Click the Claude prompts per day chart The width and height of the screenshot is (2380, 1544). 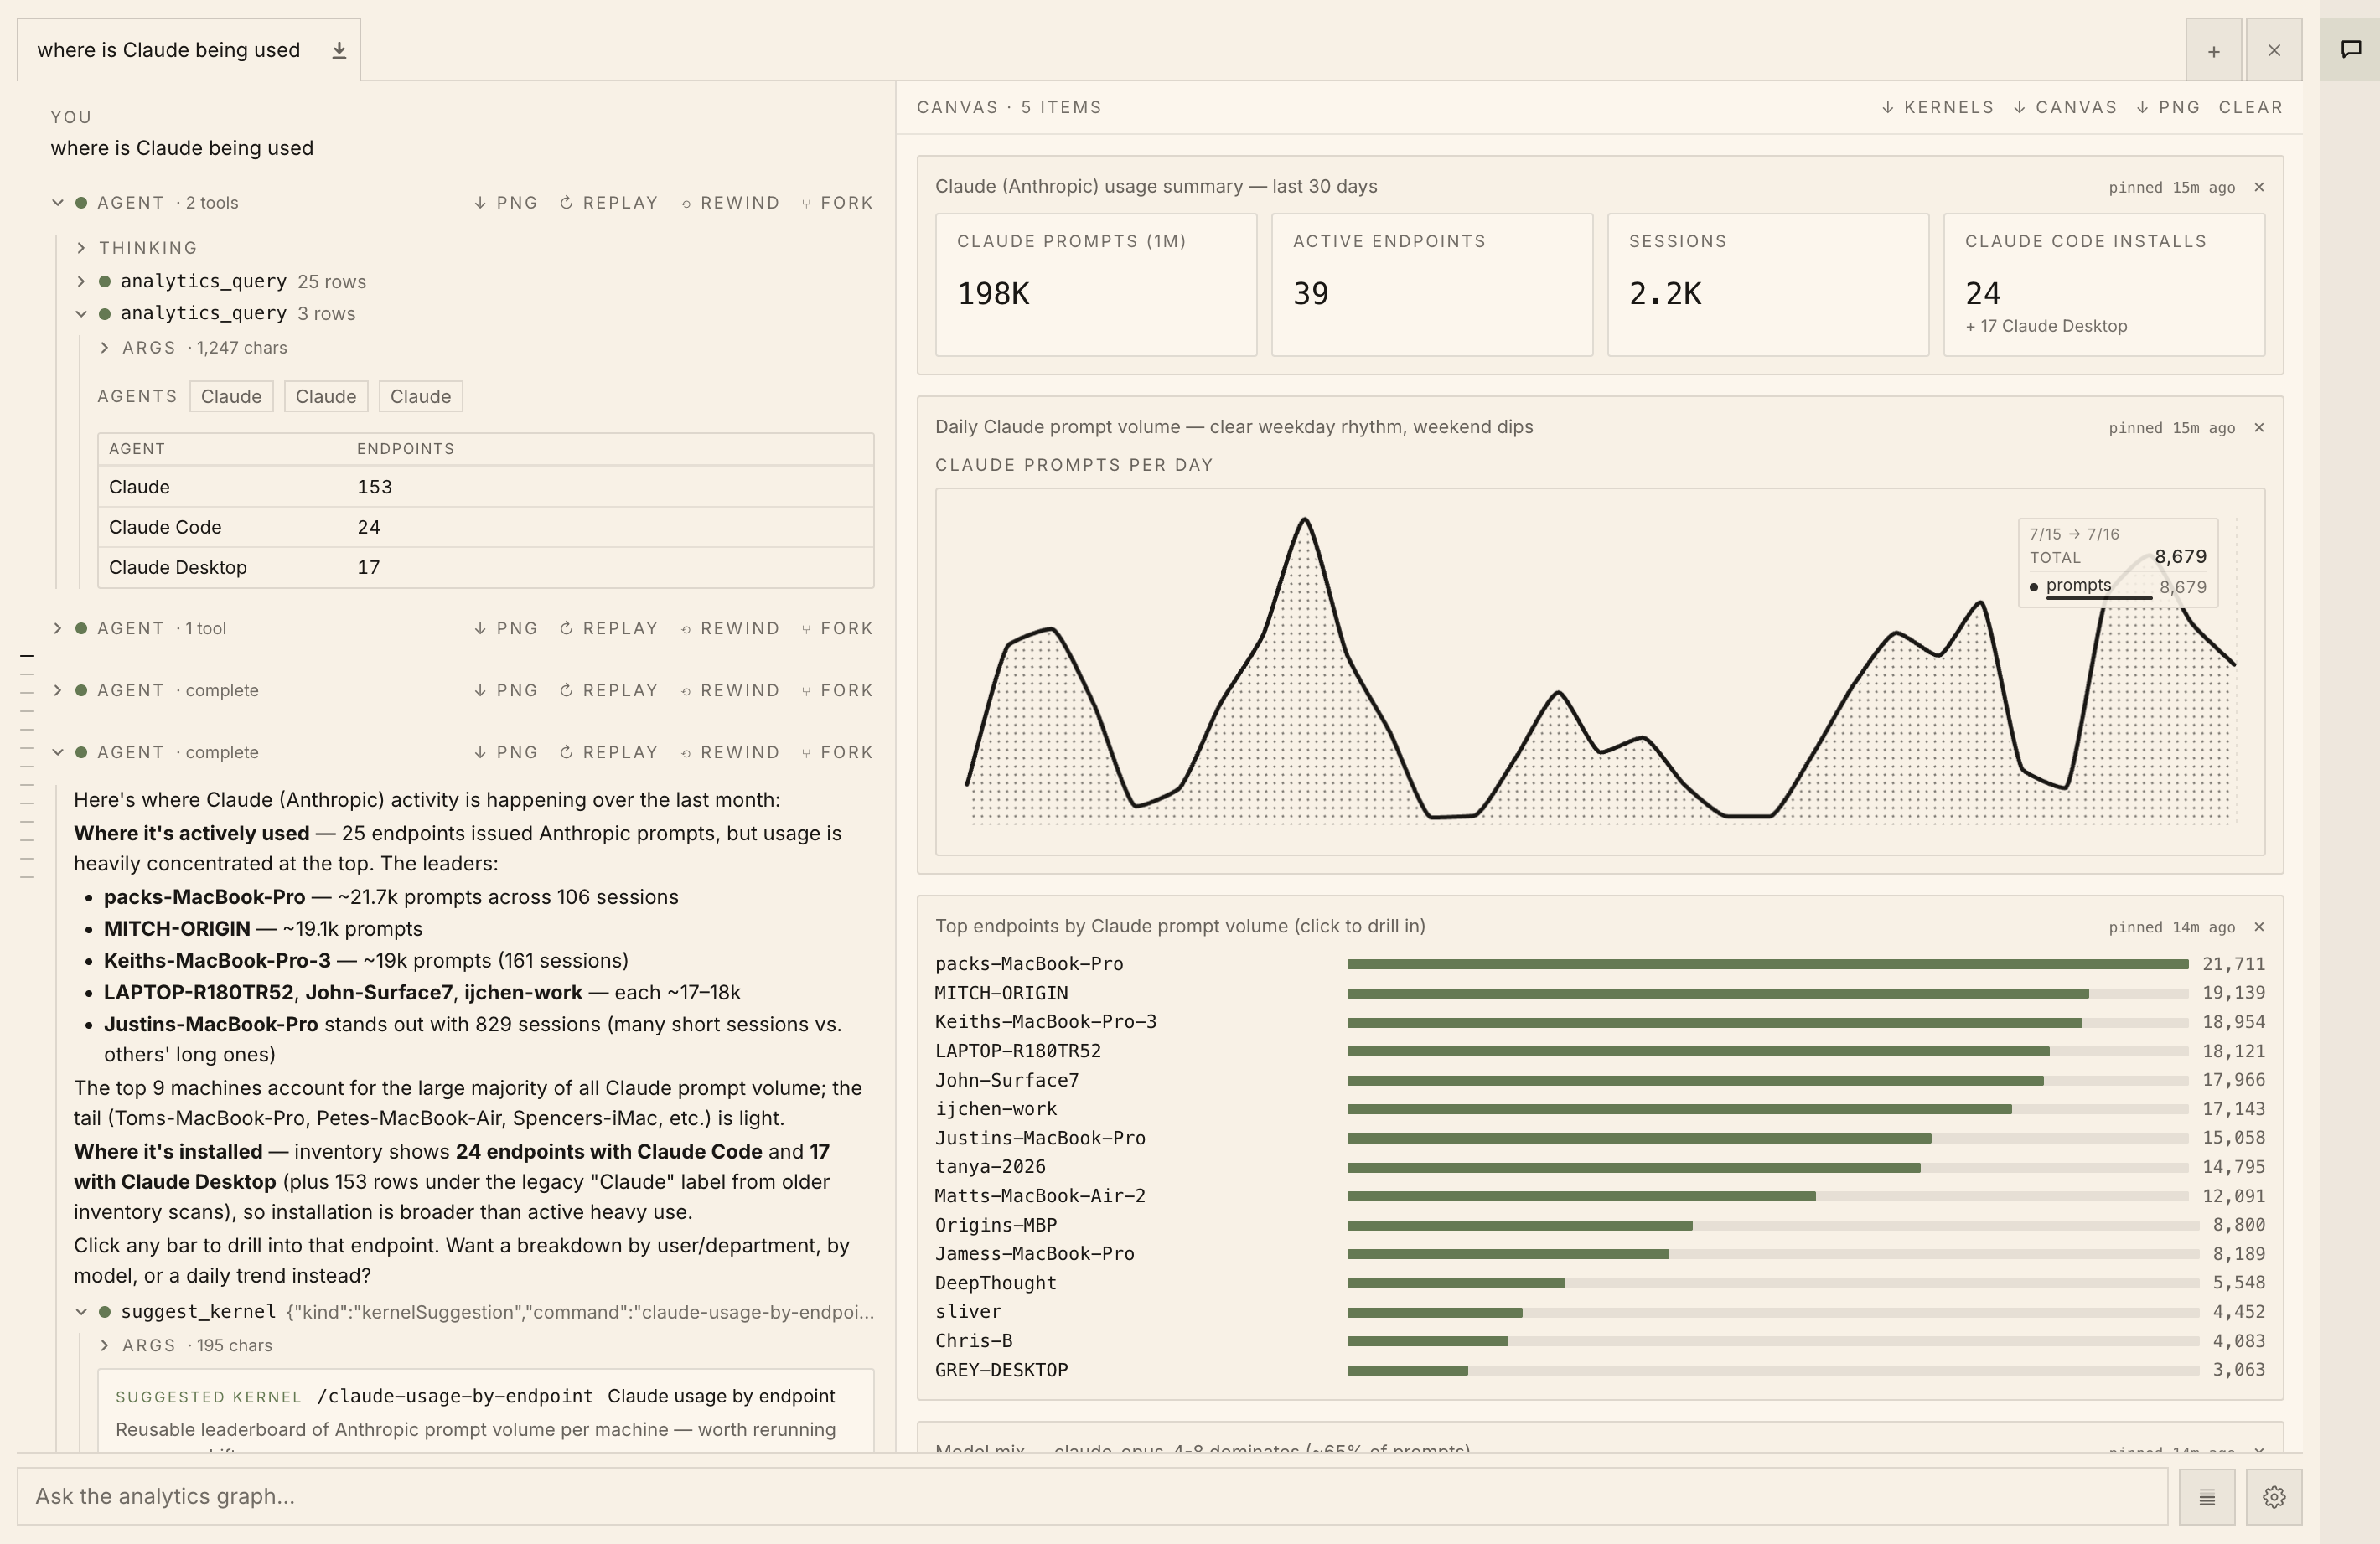click(x=1600, y=672)
